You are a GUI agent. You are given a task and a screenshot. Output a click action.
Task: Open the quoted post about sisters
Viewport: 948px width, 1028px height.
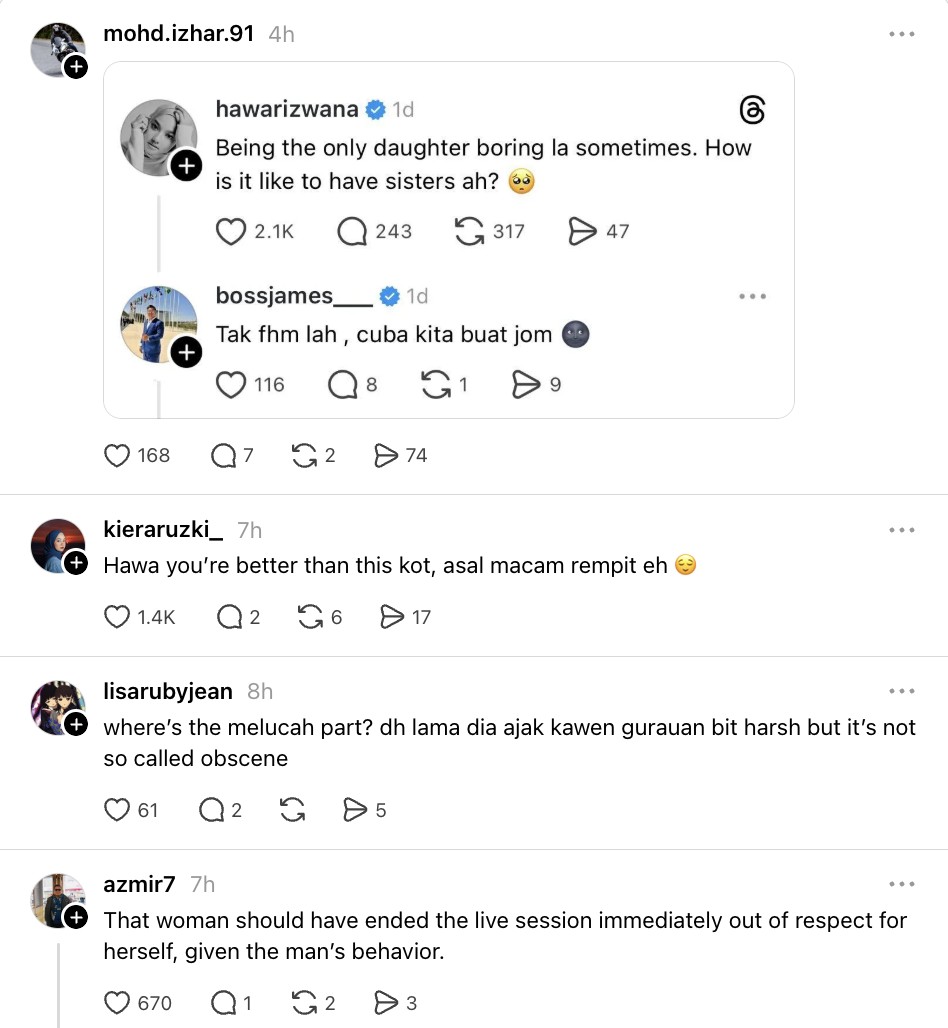[483, 164]
